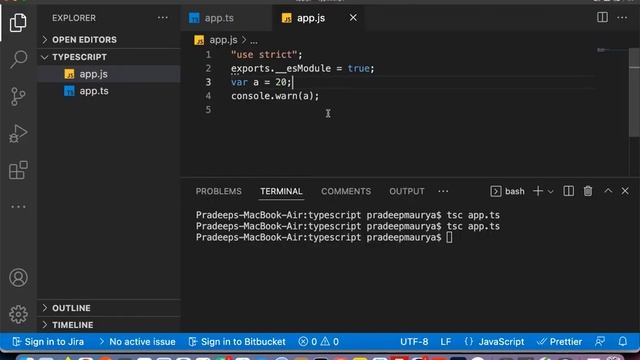Place cursor on line 4 console.warn(a)
The width and height of the screenshot is (640, 360).
point(275,96)
